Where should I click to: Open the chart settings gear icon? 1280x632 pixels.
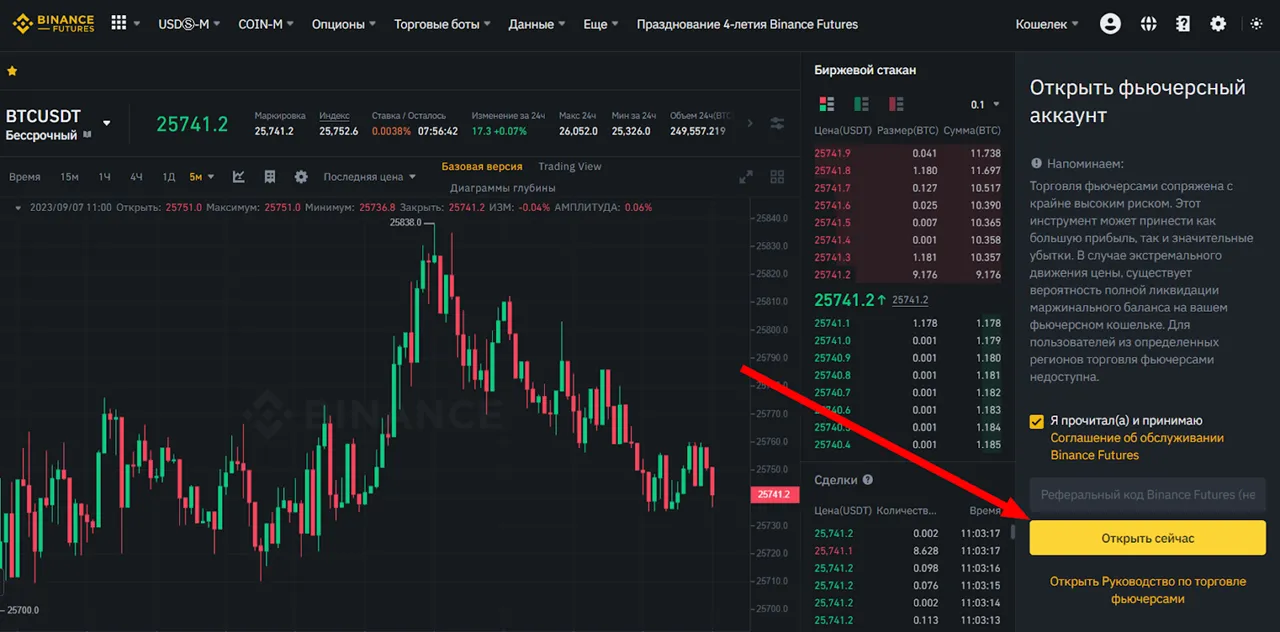[301, 177]
